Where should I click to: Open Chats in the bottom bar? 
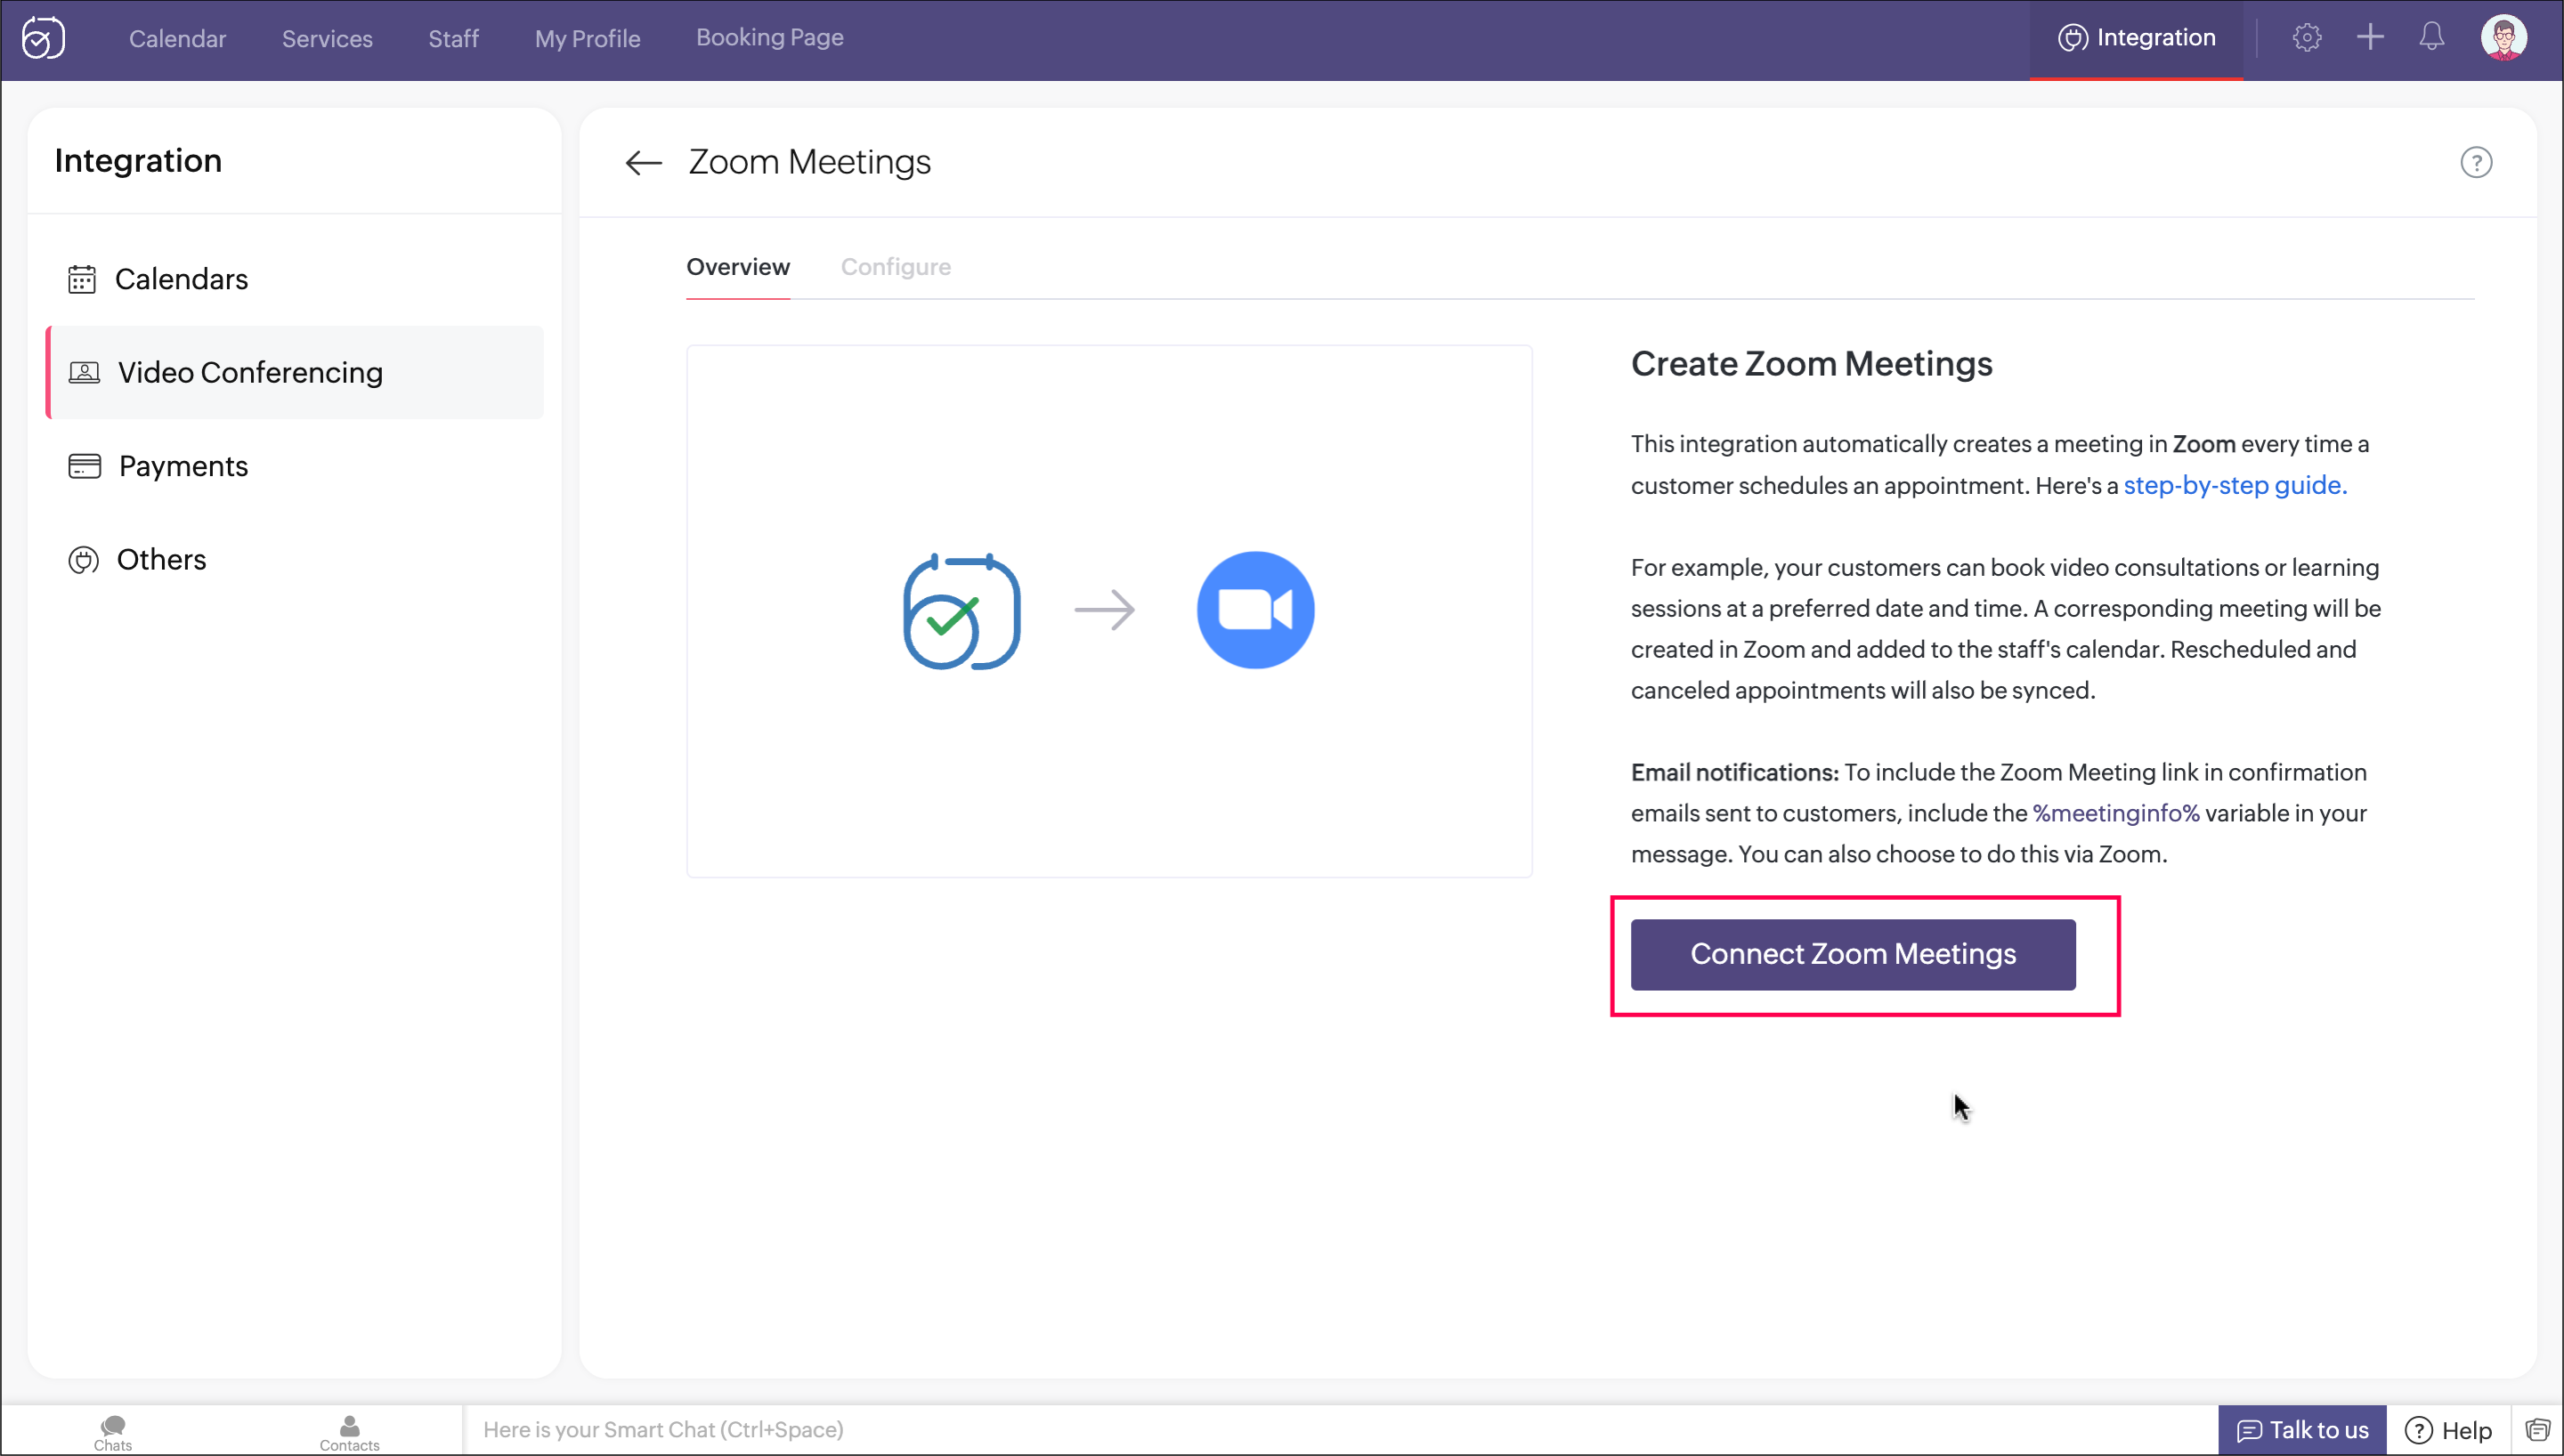pos(113,1432)
